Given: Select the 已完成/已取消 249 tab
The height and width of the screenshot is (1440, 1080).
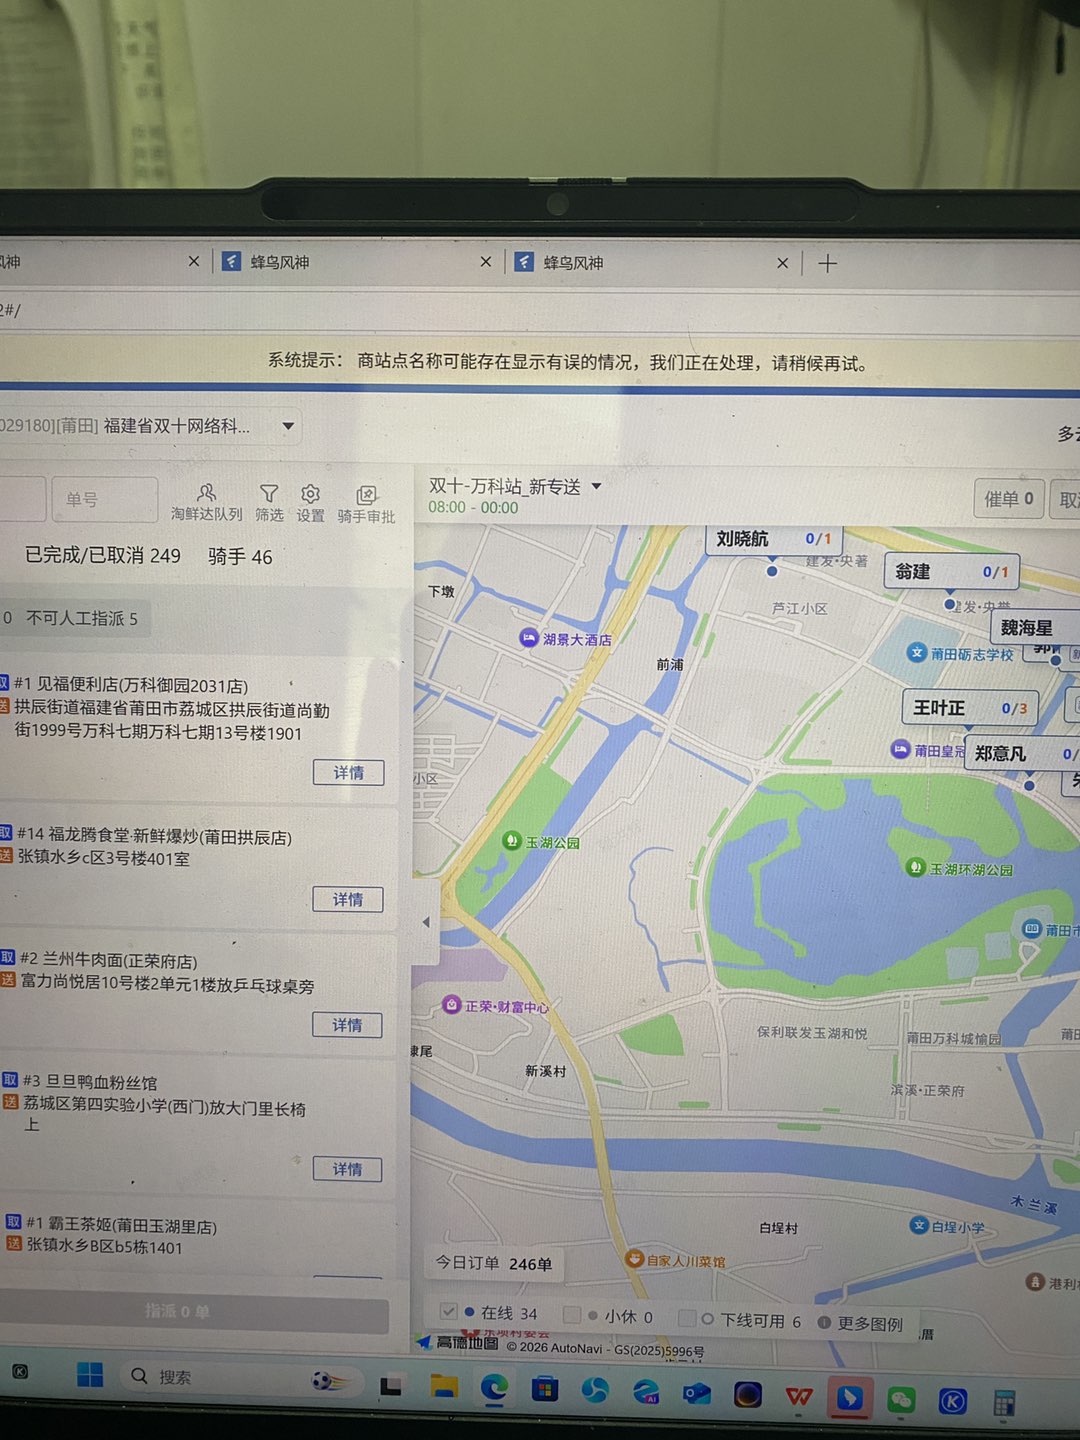Looking at the screenshot, I should (103, 555).
